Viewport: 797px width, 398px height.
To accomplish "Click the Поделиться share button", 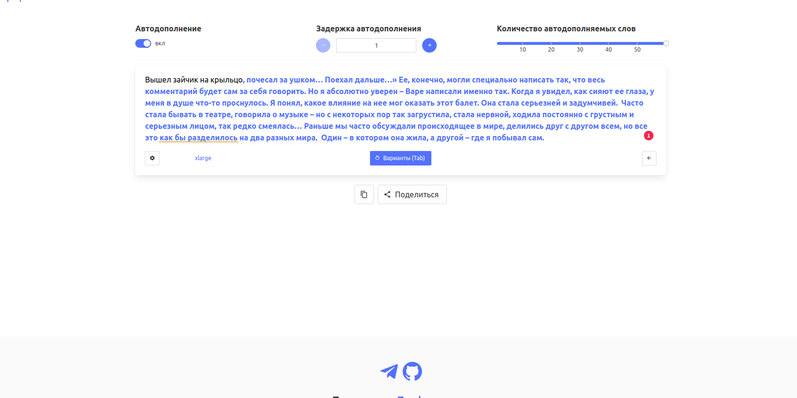I will tap(412, 194).
